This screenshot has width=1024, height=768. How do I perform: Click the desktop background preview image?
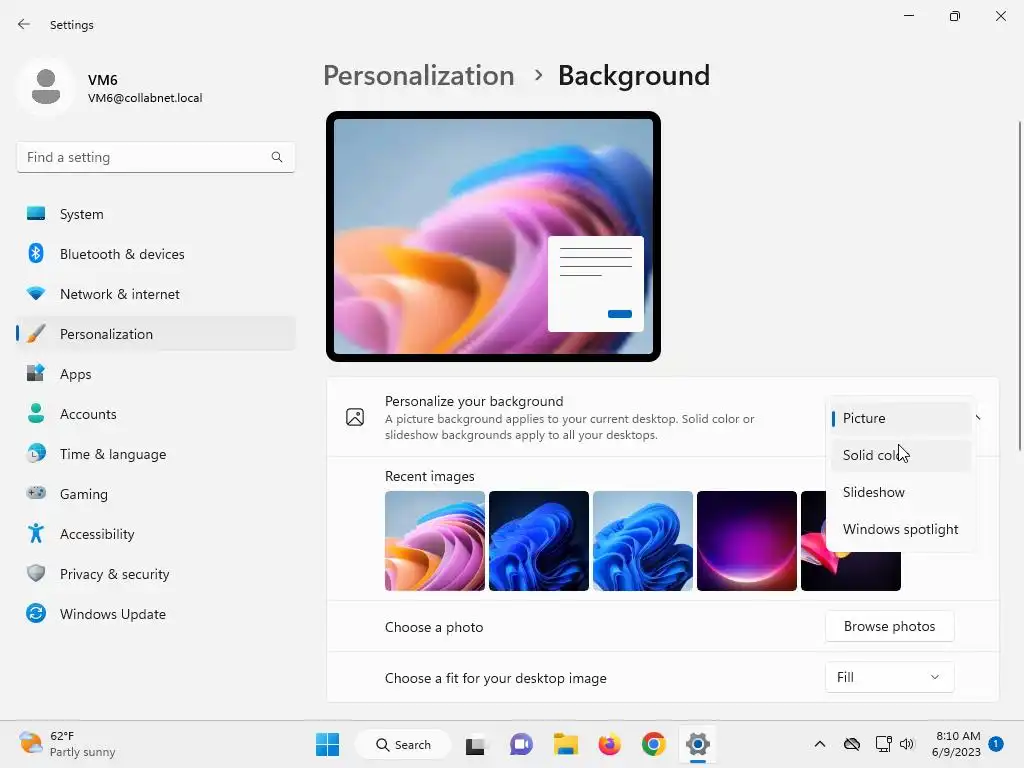pyautogui.click(x=493, y=236)
